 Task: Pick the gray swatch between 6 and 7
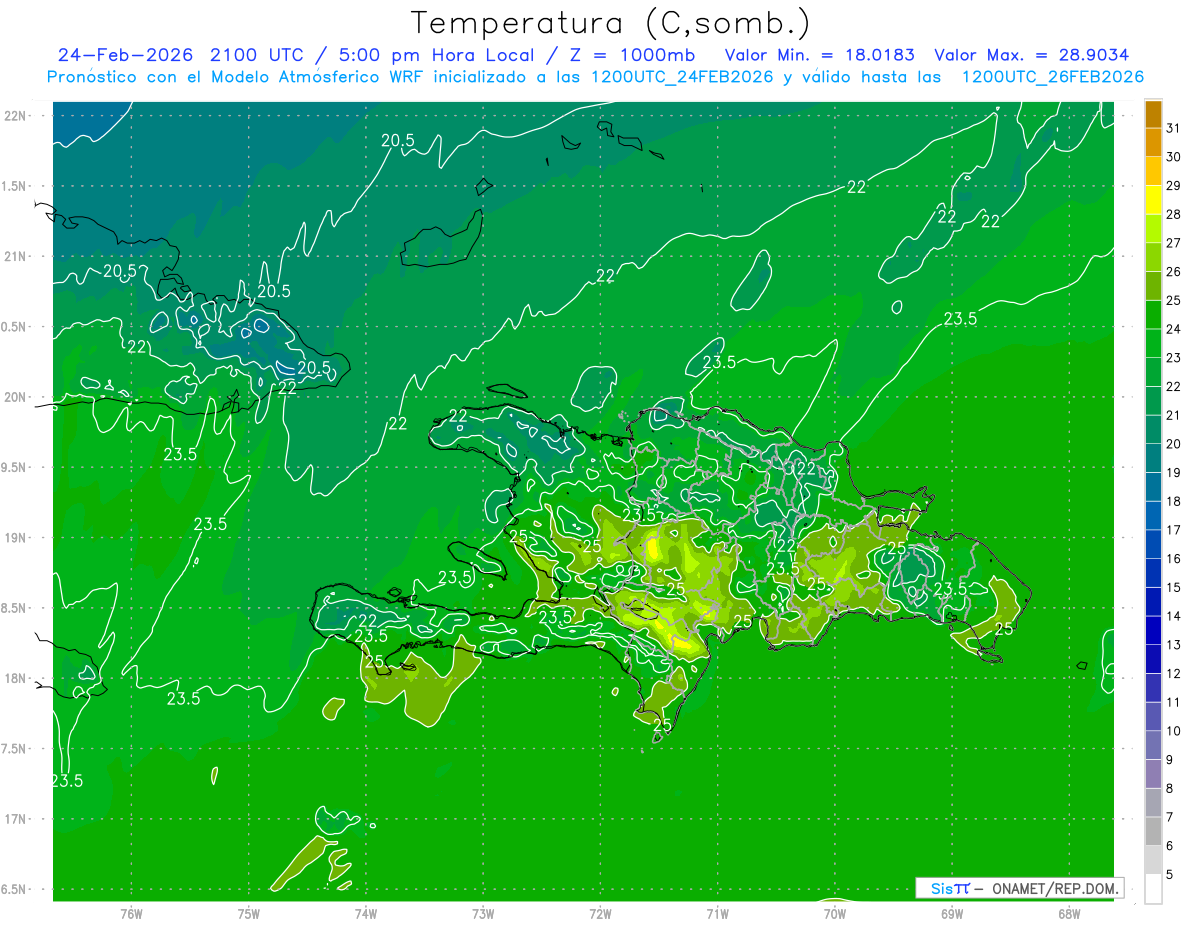(x=1153, y=831)
